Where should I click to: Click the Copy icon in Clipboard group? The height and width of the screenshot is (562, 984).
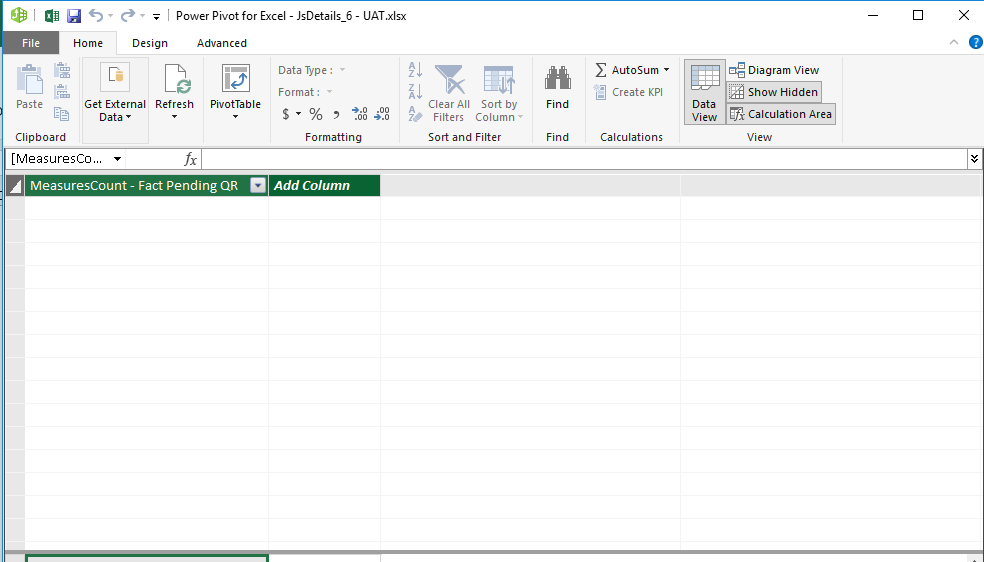(x=62, y=114)
